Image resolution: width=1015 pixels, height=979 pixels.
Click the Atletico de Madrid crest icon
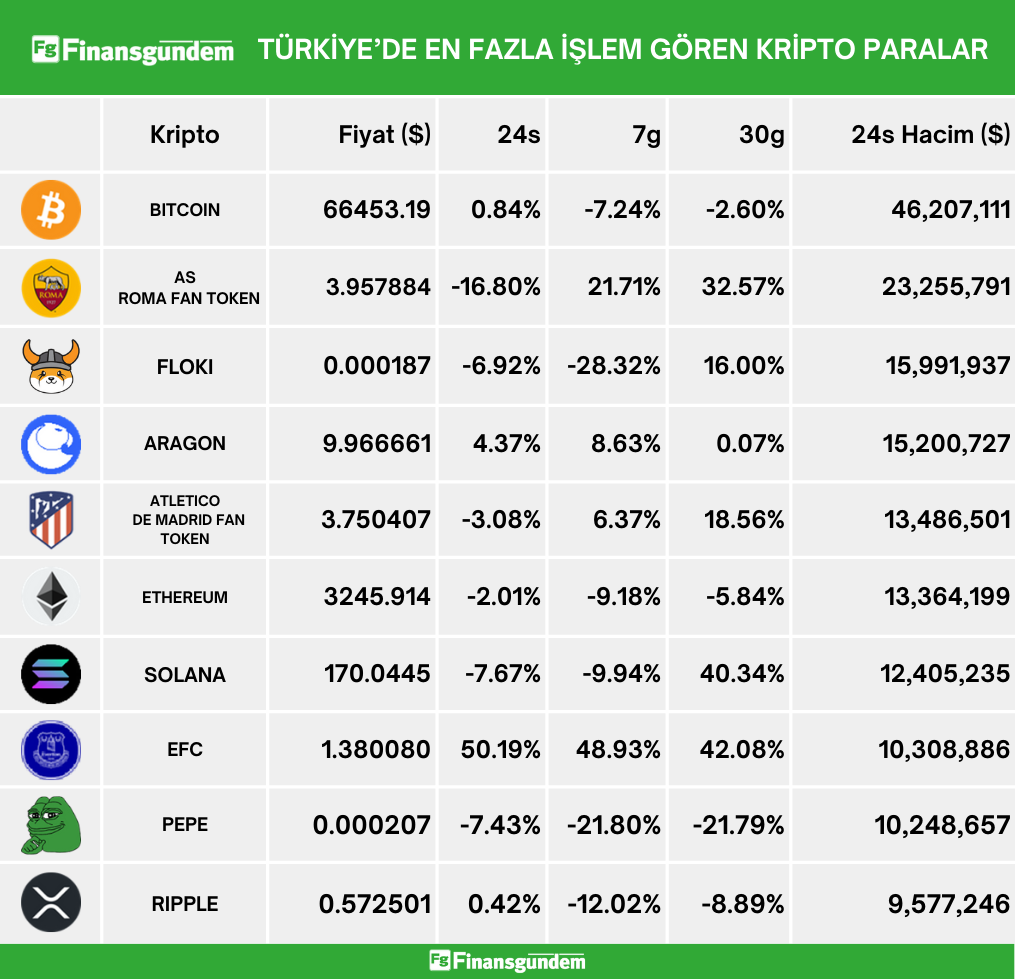pos(51,520)
